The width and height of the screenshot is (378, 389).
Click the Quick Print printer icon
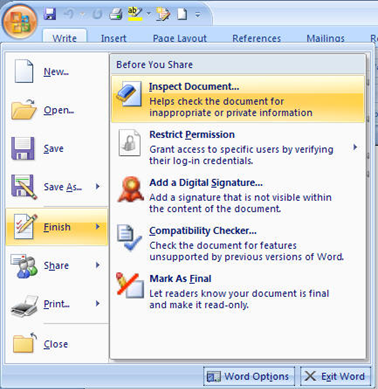tap(116, 14)
